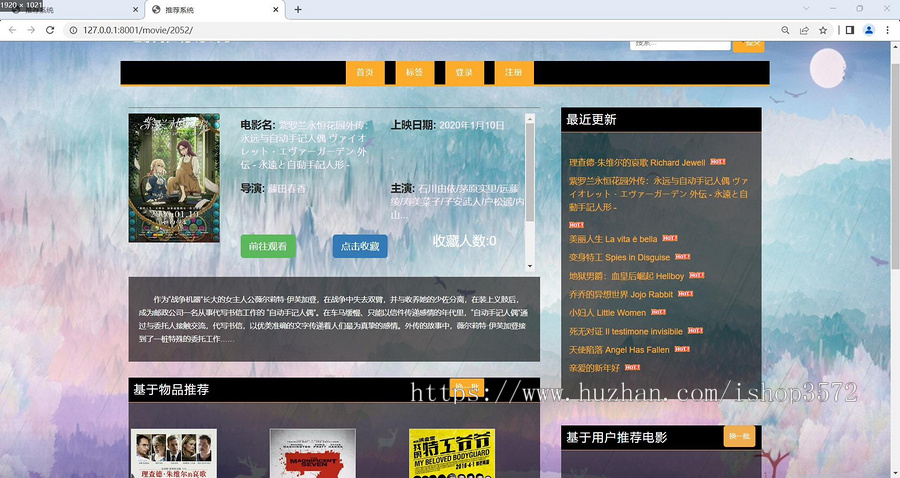The height and width of the screenshot is (478, 900).
Task: Open 亲爱的新年好 link
Action: (594, 368)
